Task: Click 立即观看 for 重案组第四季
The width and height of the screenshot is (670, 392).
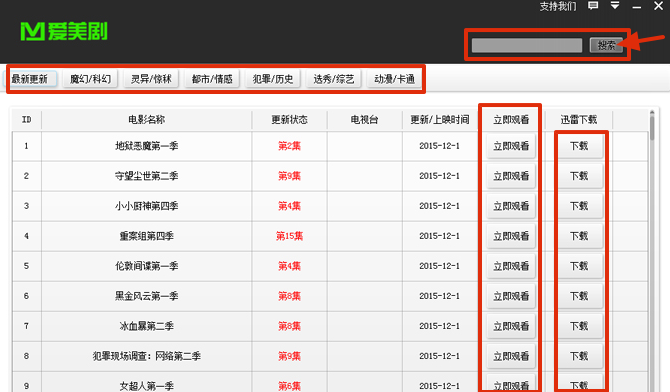Action: (511, 236)
